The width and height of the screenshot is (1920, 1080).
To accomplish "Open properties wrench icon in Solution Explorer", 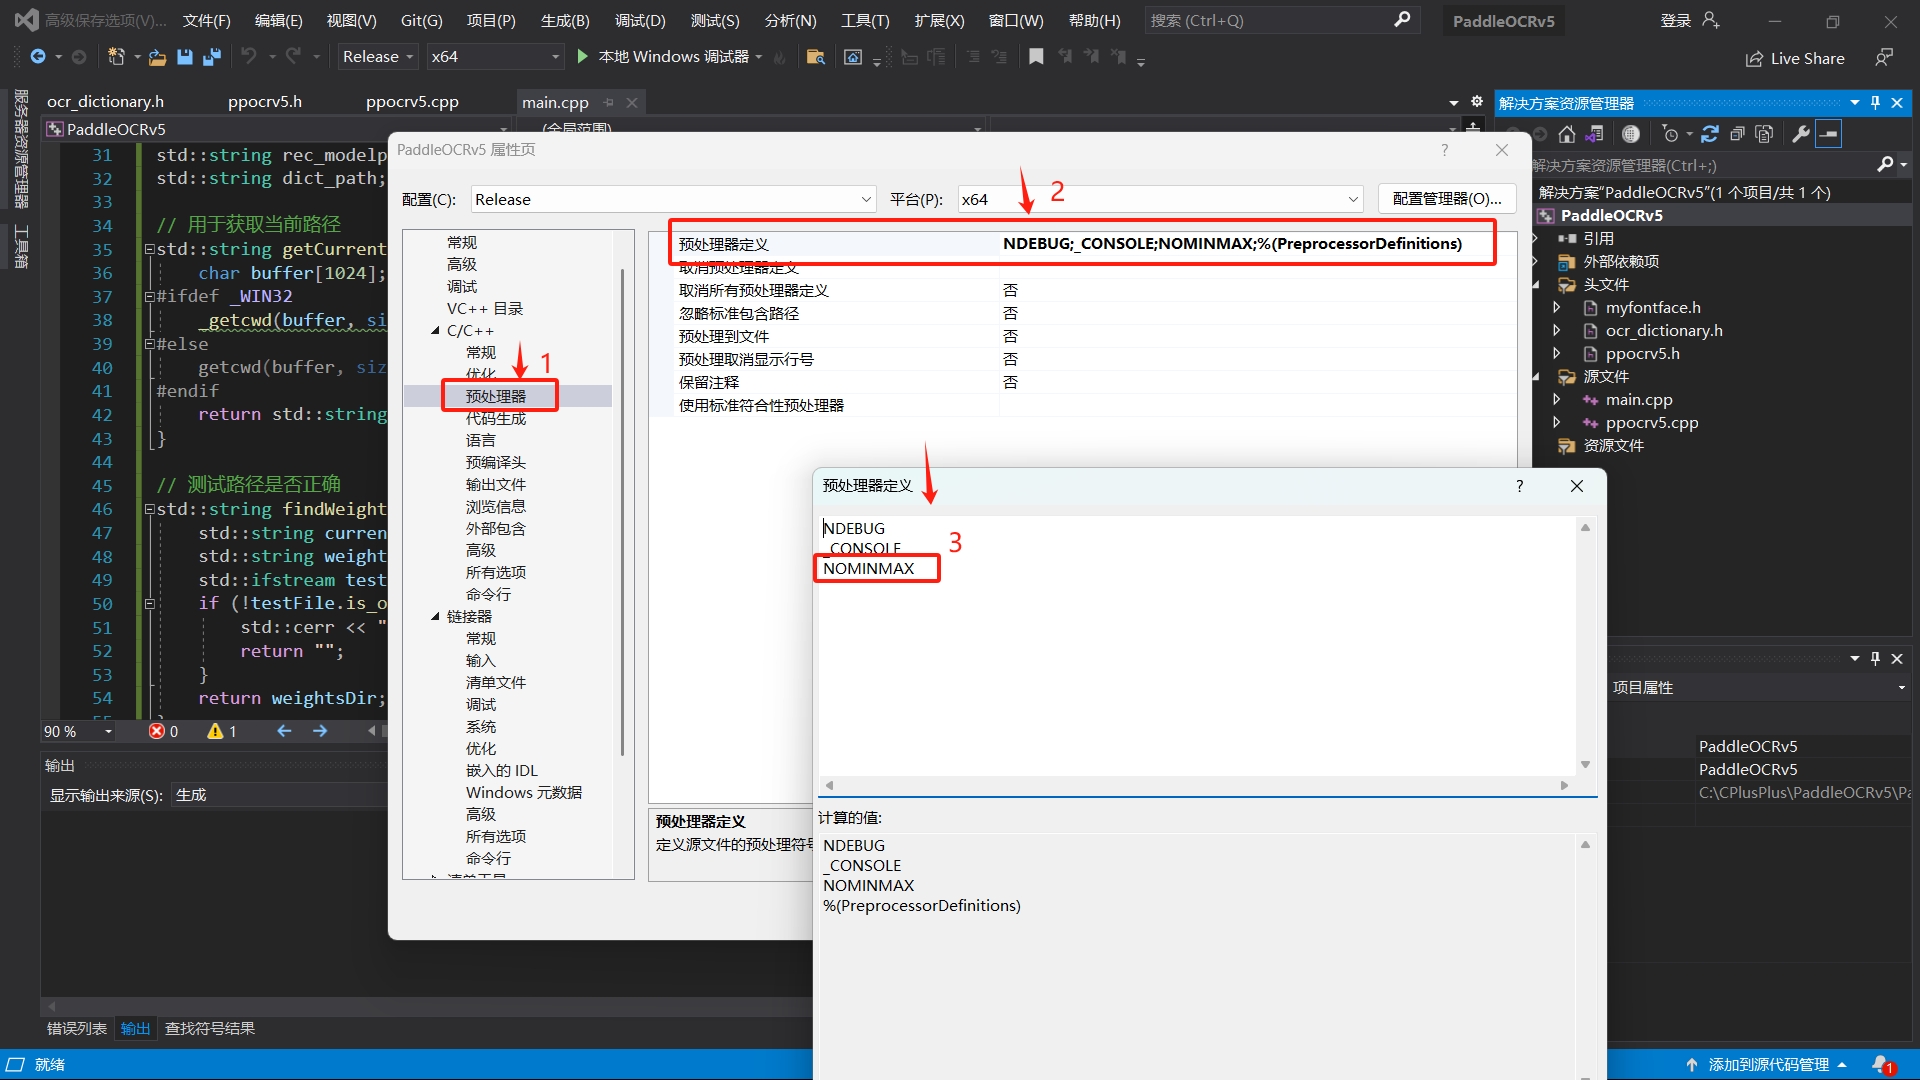I will [1801, 134].
